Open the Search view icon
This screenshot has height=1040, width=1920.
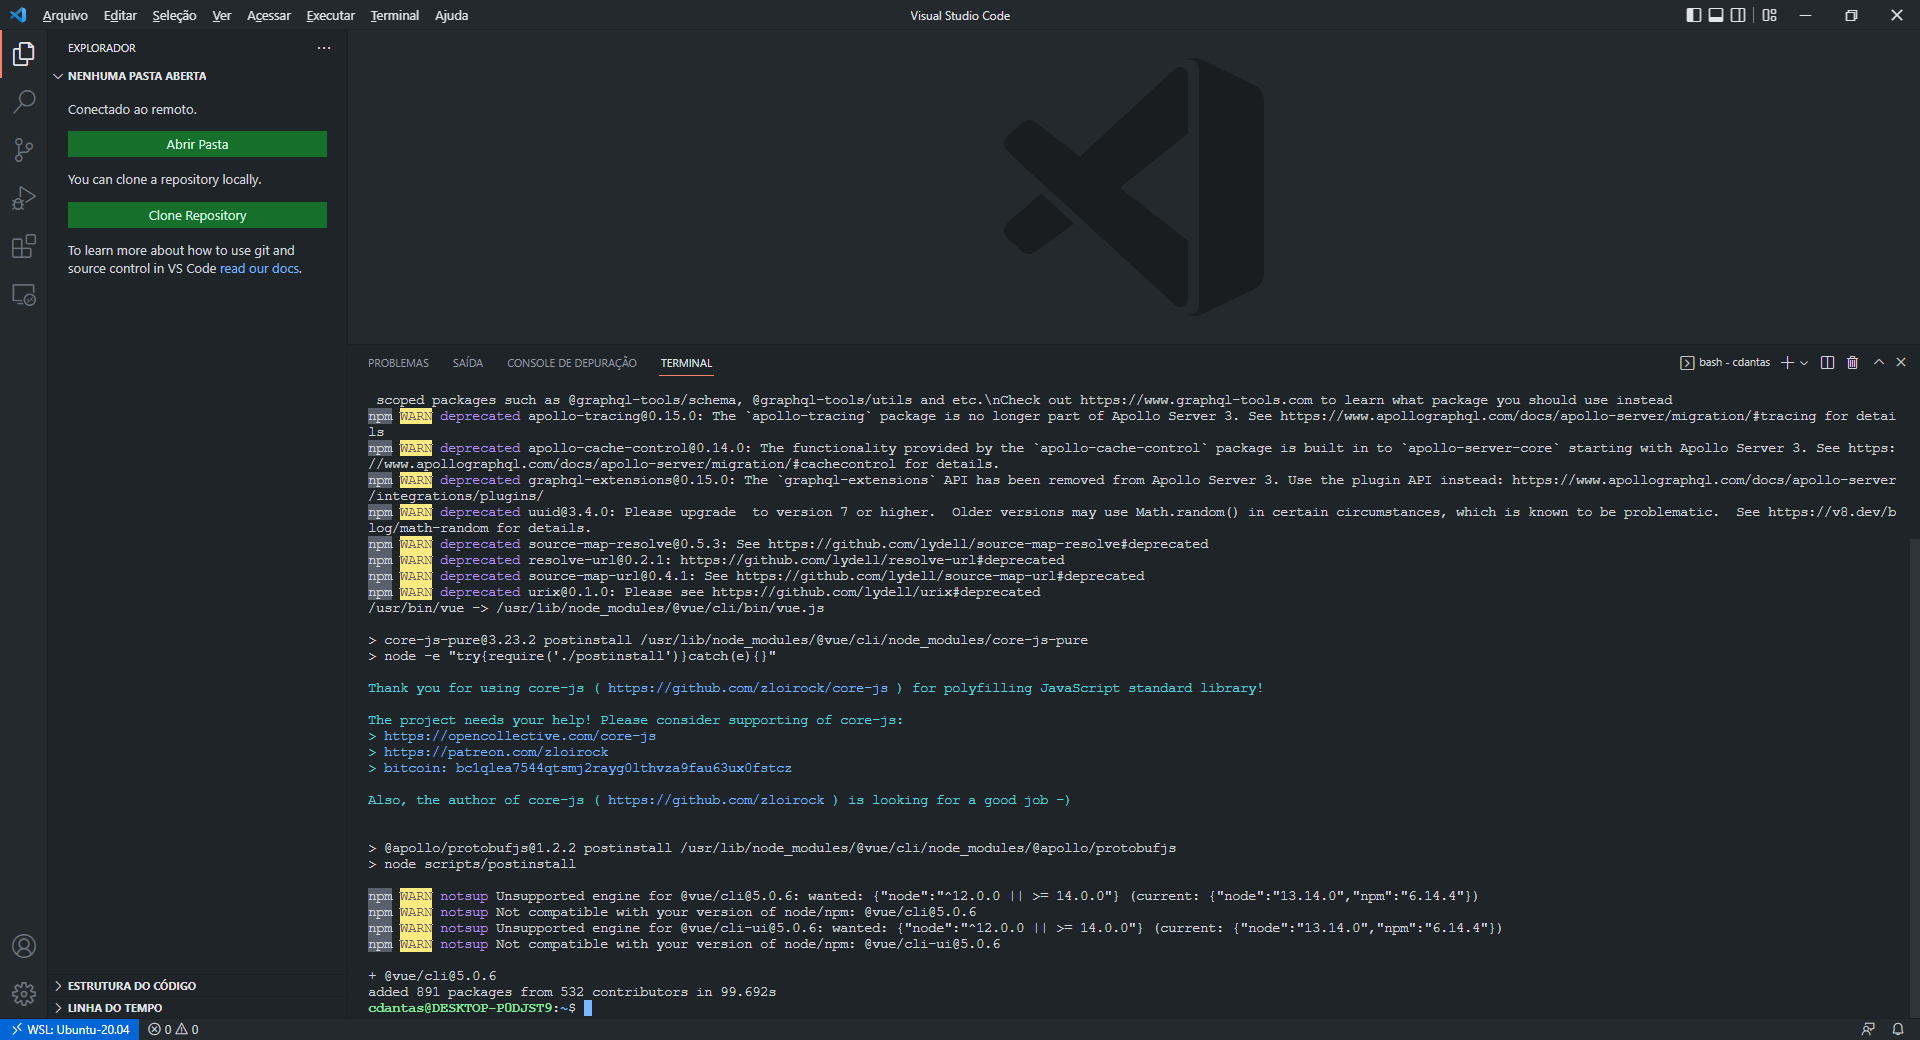click(24, 102)
